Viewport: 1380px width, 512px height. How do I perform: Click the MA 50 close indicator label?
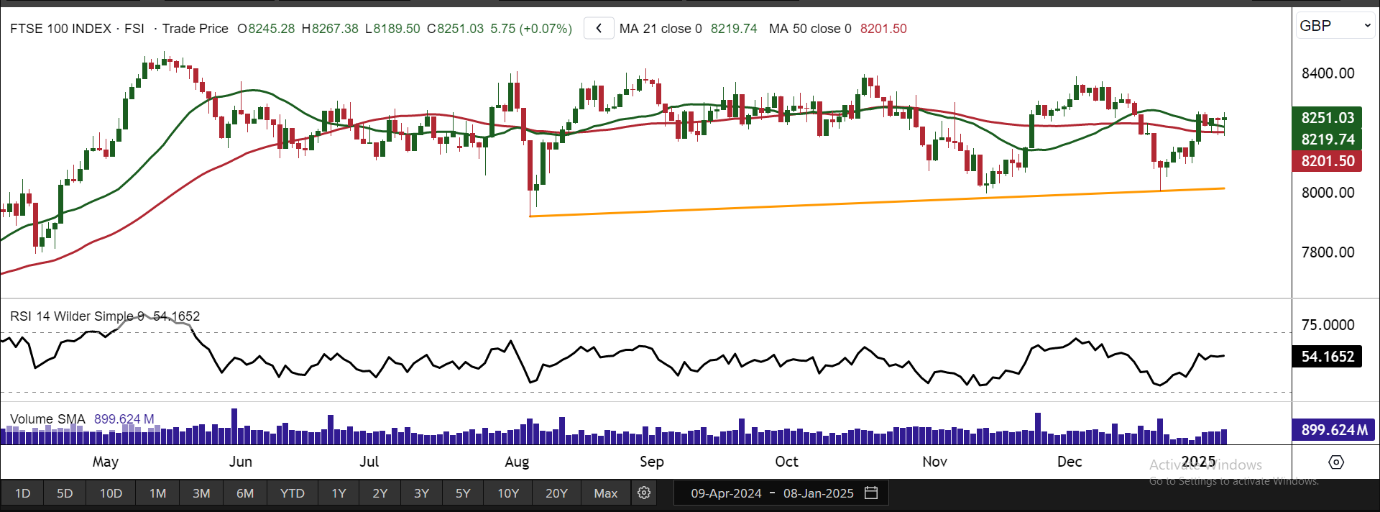(x=810, y=29)
